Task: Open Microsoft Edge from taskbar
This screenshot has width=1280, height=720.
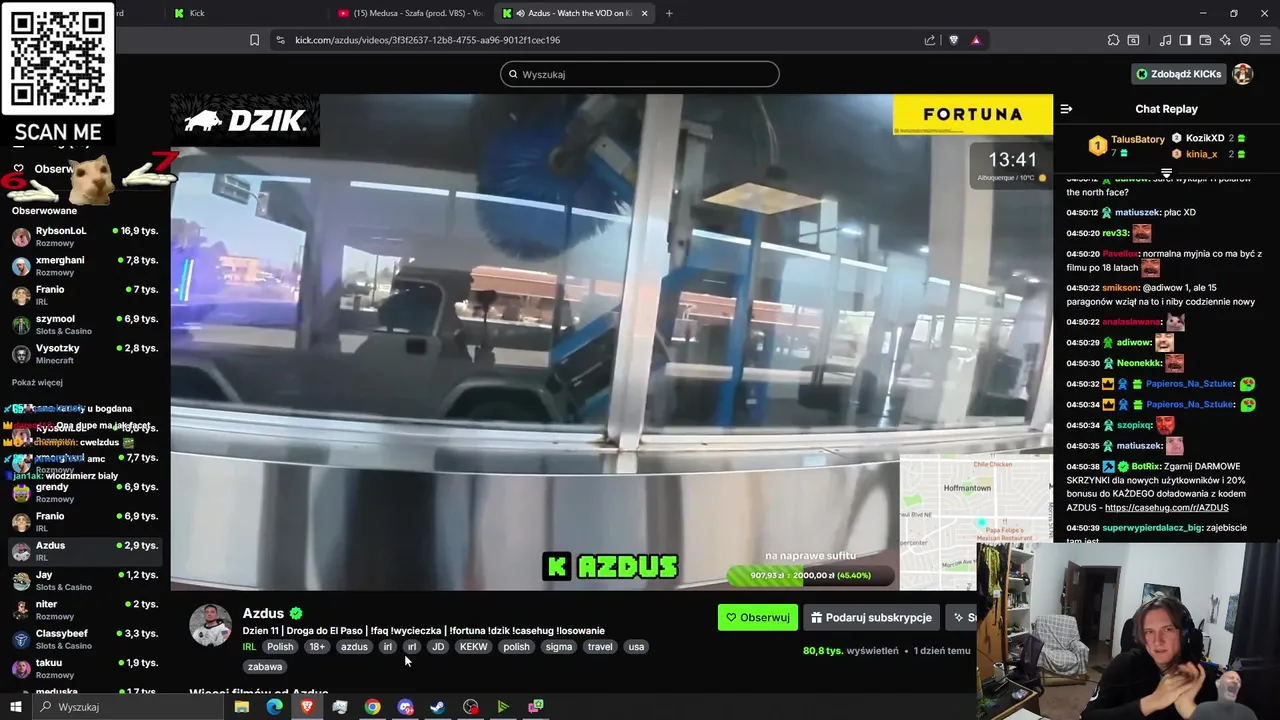Action: [x=274, y=707]
